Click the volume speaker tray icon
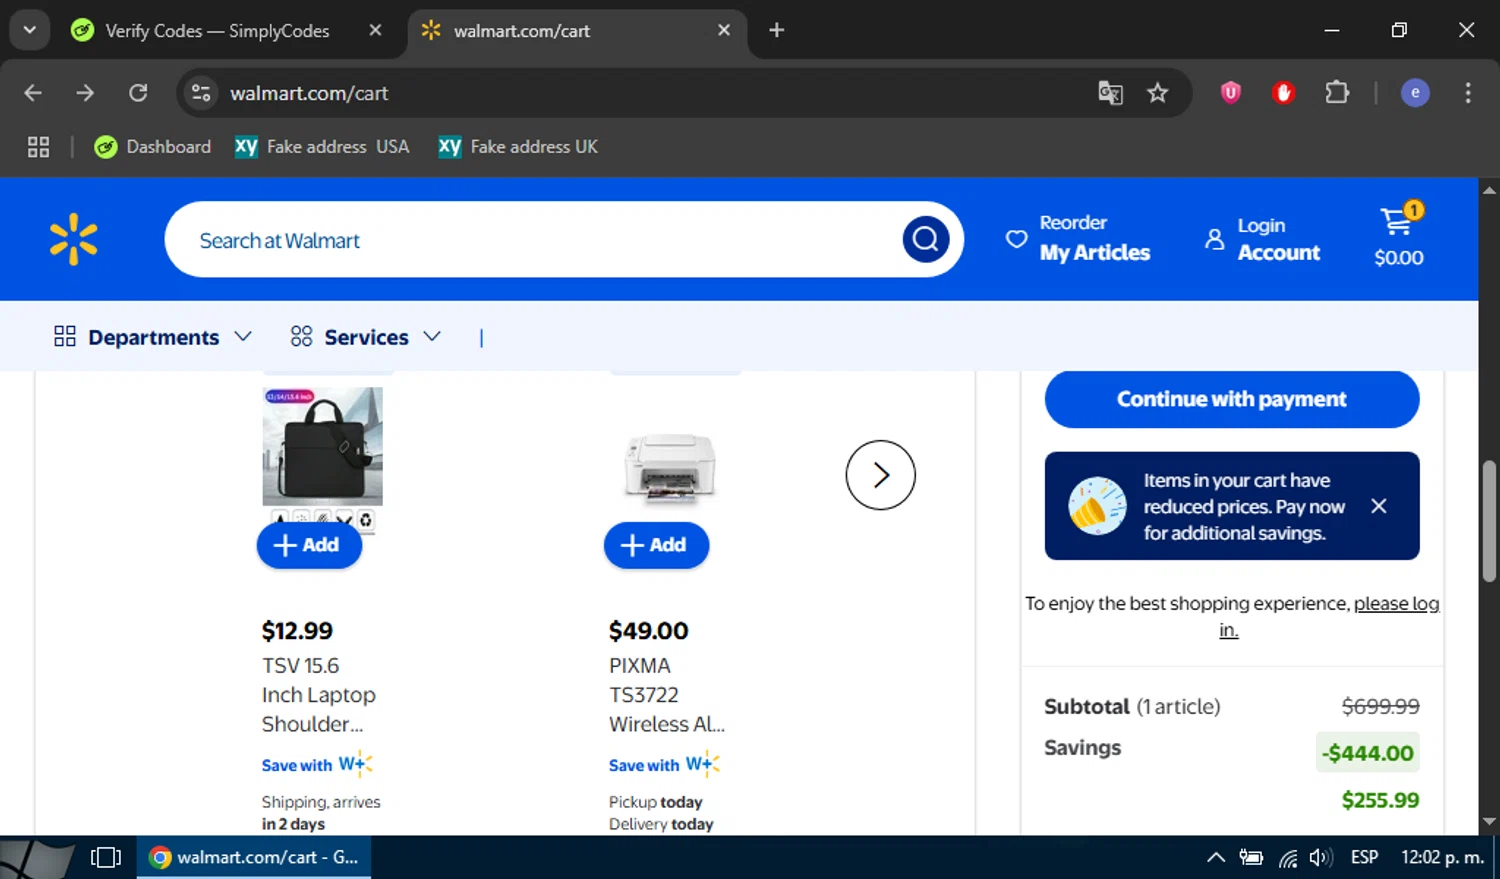The image size is (1500, 879). pyautogui.click(x=1321, y=858)
